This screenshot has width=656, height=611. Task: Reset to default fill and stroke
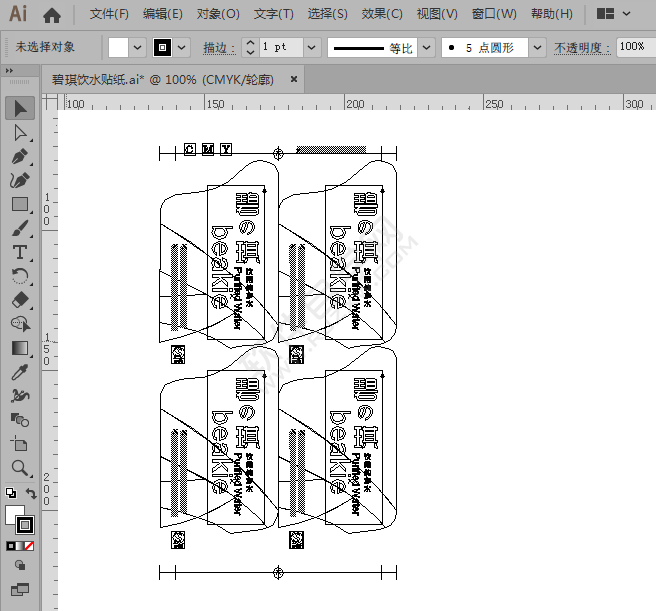(10, 493)
